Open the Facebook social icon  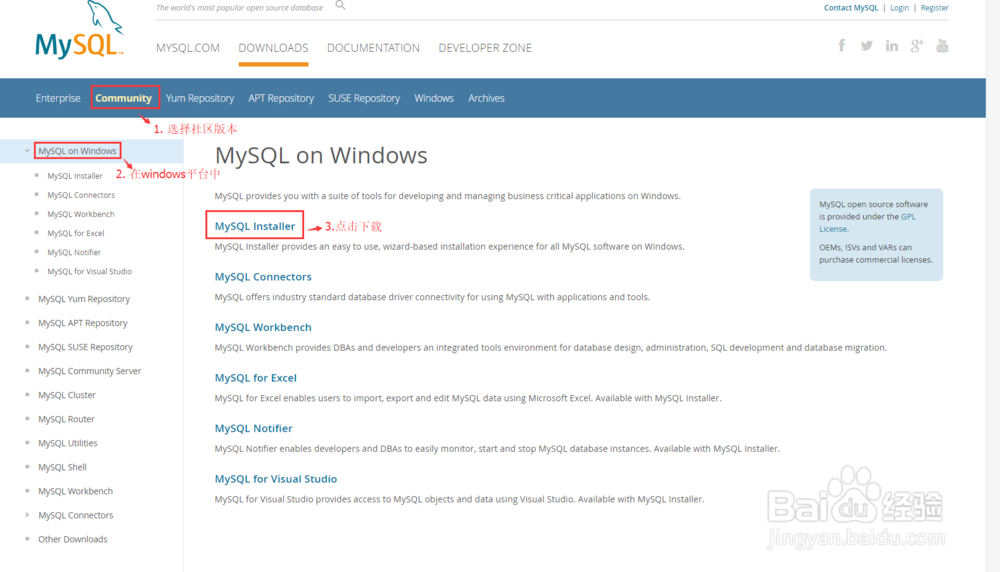842,45
